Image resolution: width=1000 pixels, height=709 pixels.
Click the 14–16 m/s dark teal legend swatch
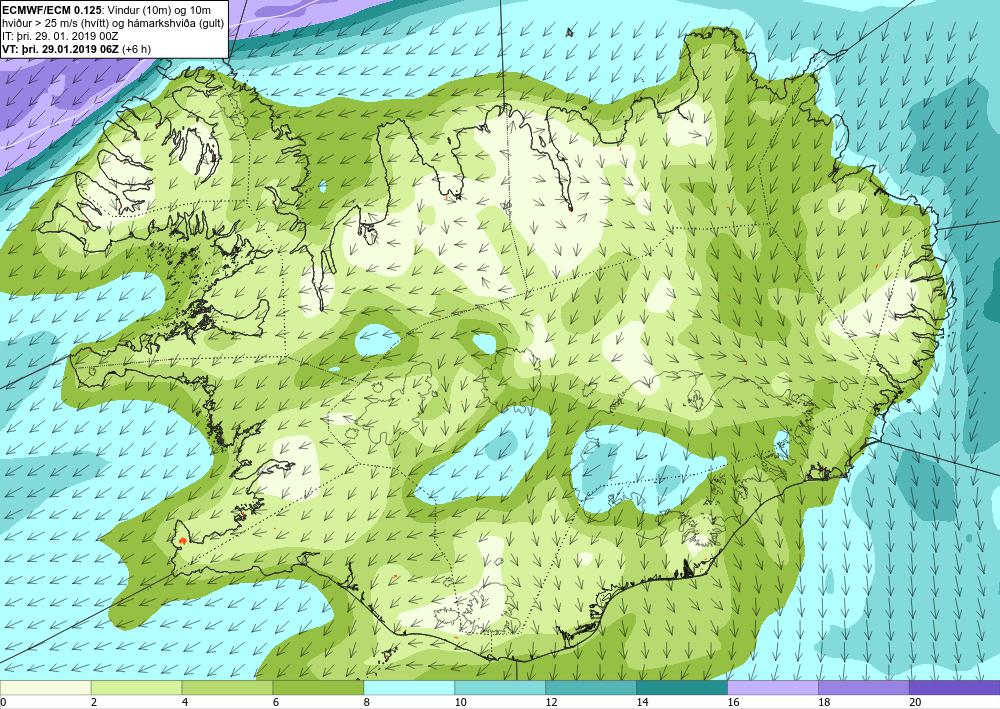pyautogui.click(x=682, y=688)
